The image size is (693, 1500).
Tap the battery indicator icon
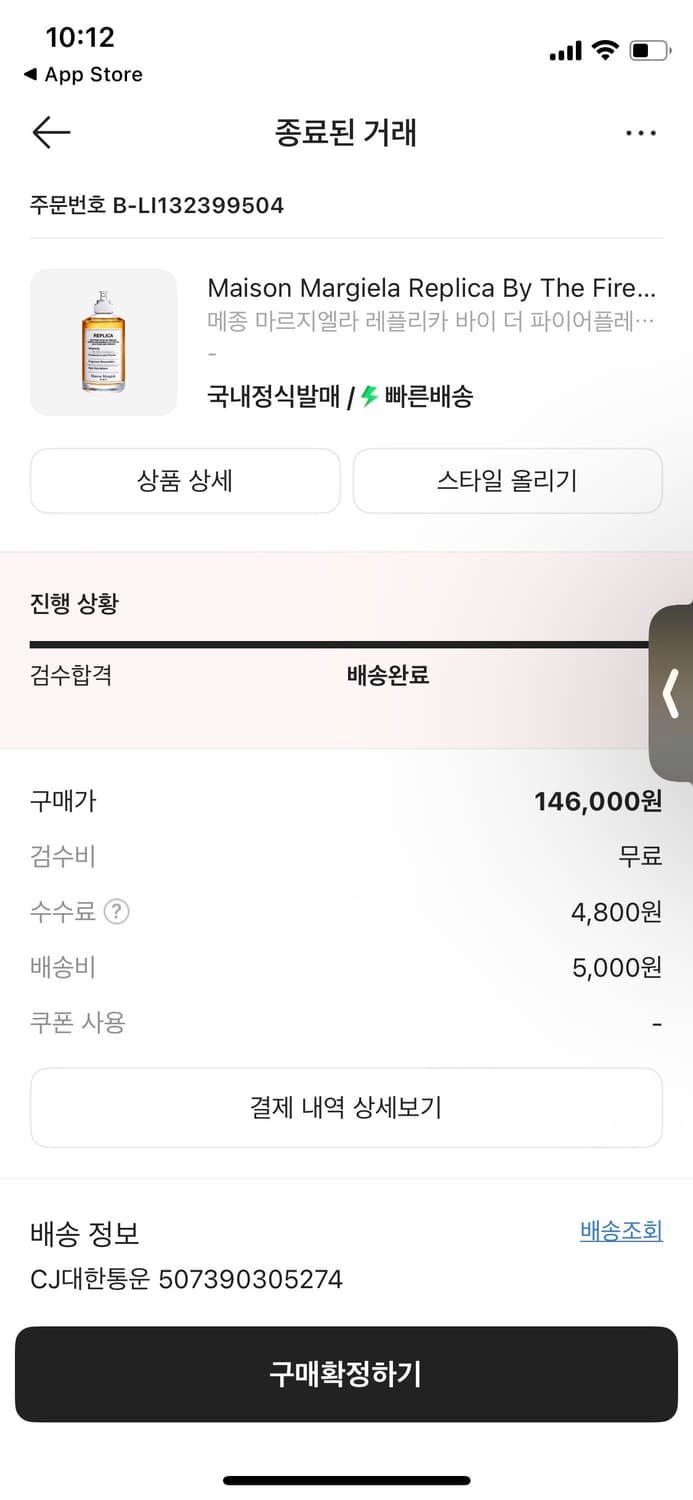pyautogui.click(x=650, y=48)
